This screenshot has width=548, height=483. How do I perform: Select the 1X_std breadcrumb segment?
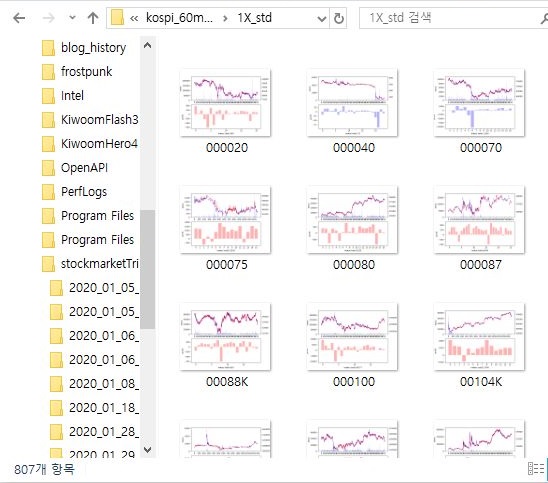click(254, 17)
